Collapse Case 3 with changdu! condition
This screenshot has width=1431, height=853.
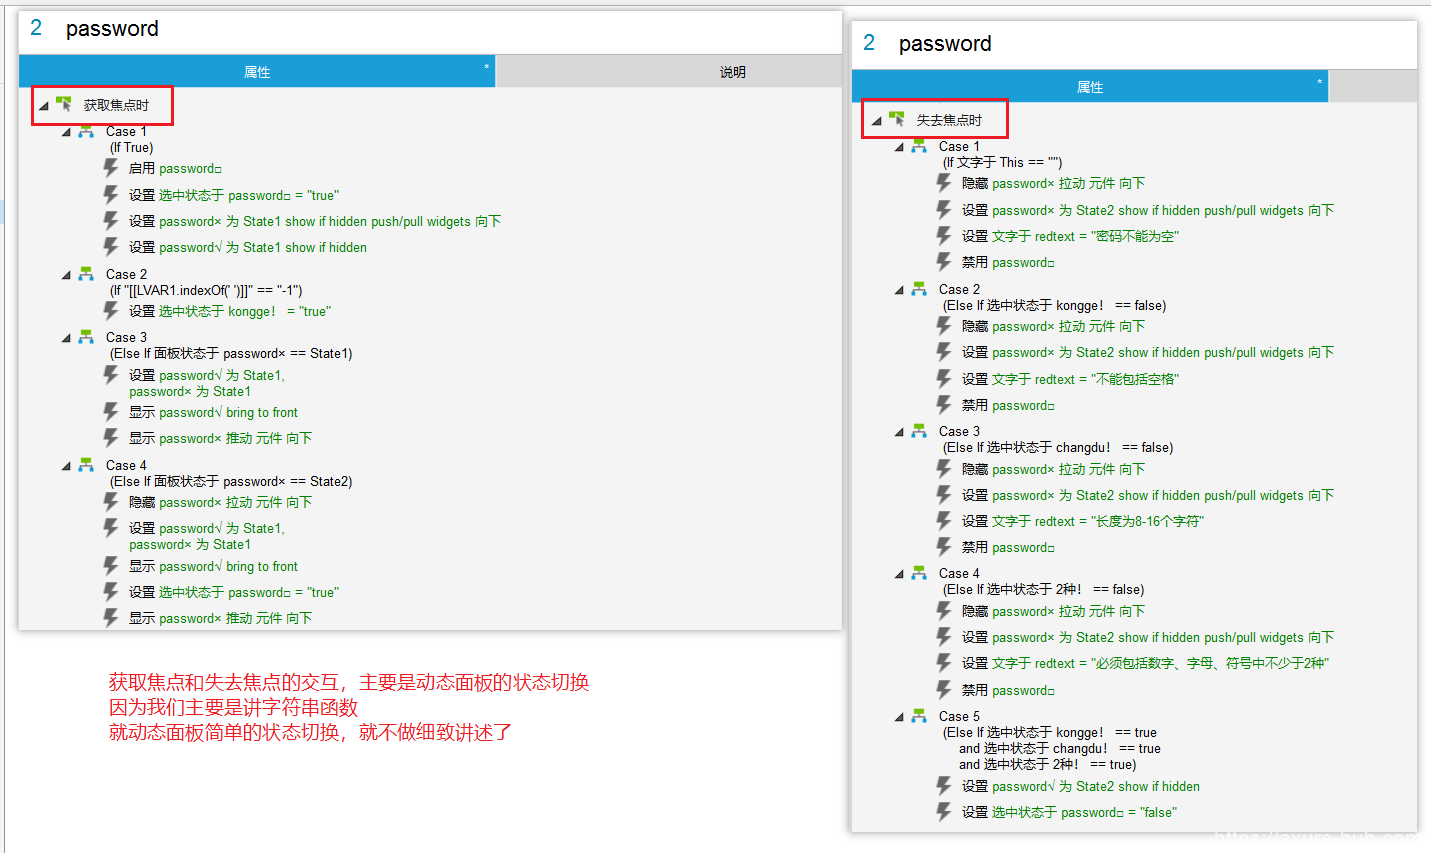[900, 432]
